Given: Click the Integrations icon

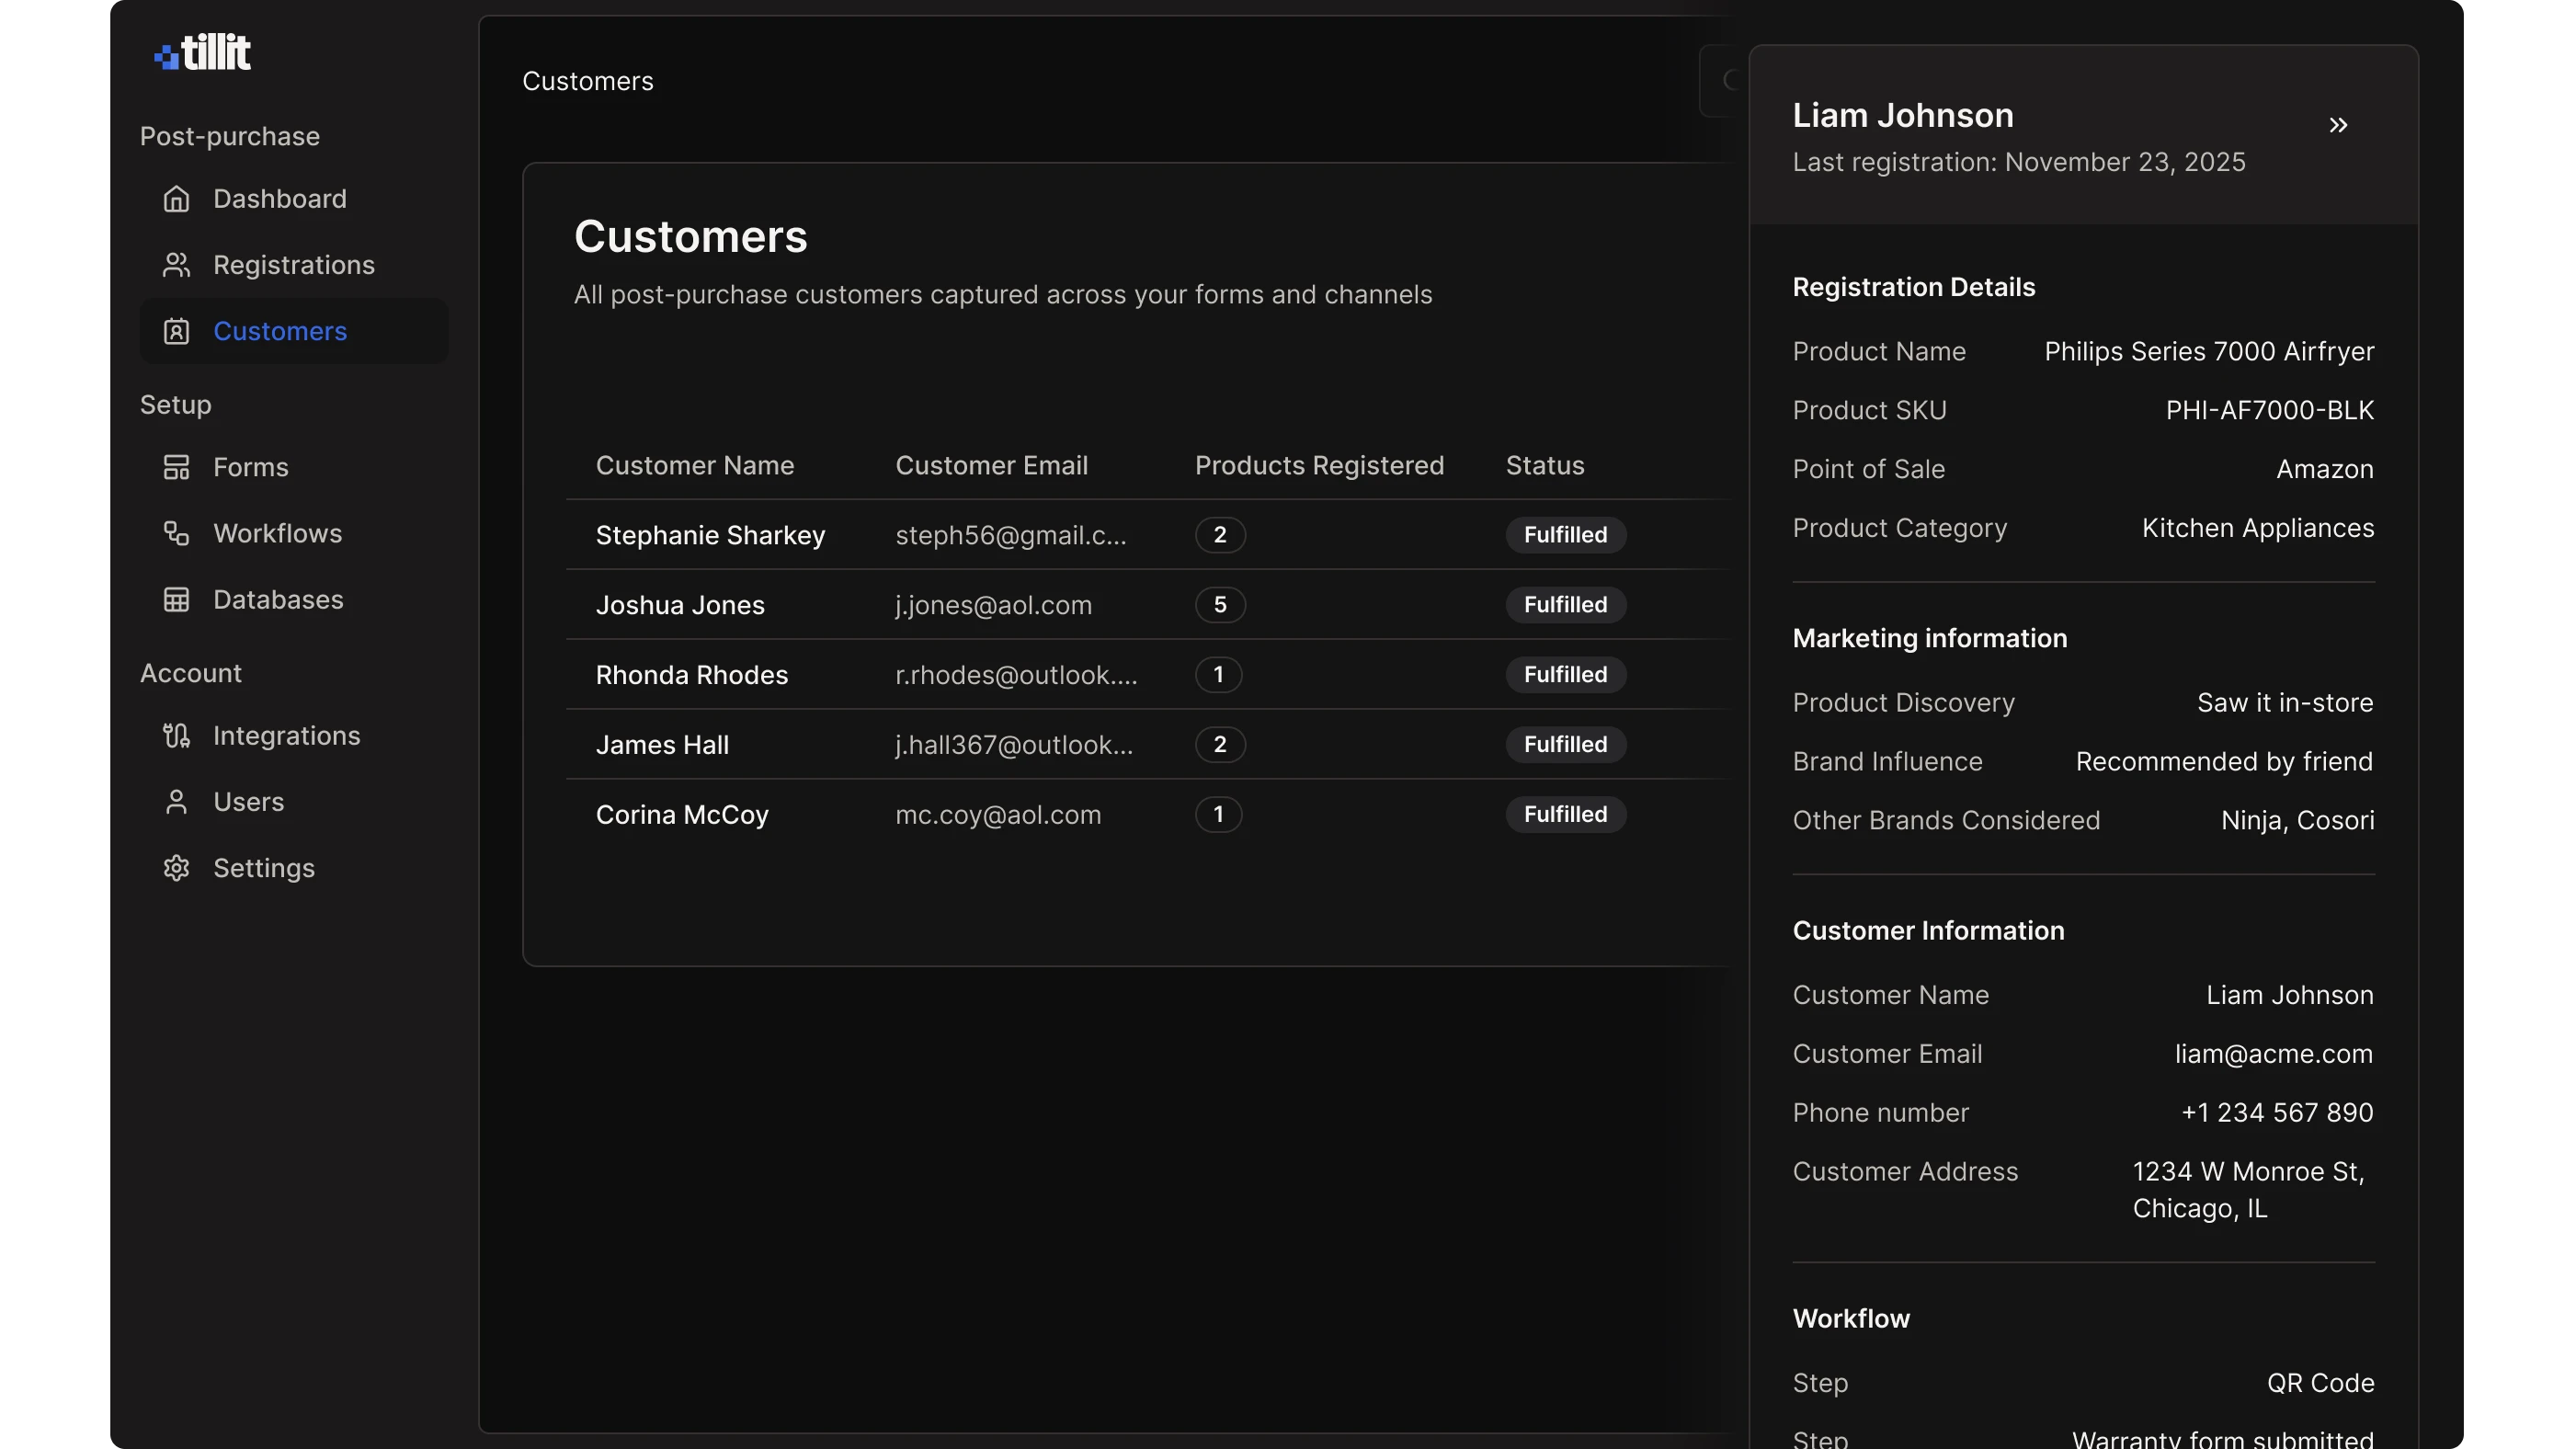Looking at the screenshot, I should click(176, 736).
